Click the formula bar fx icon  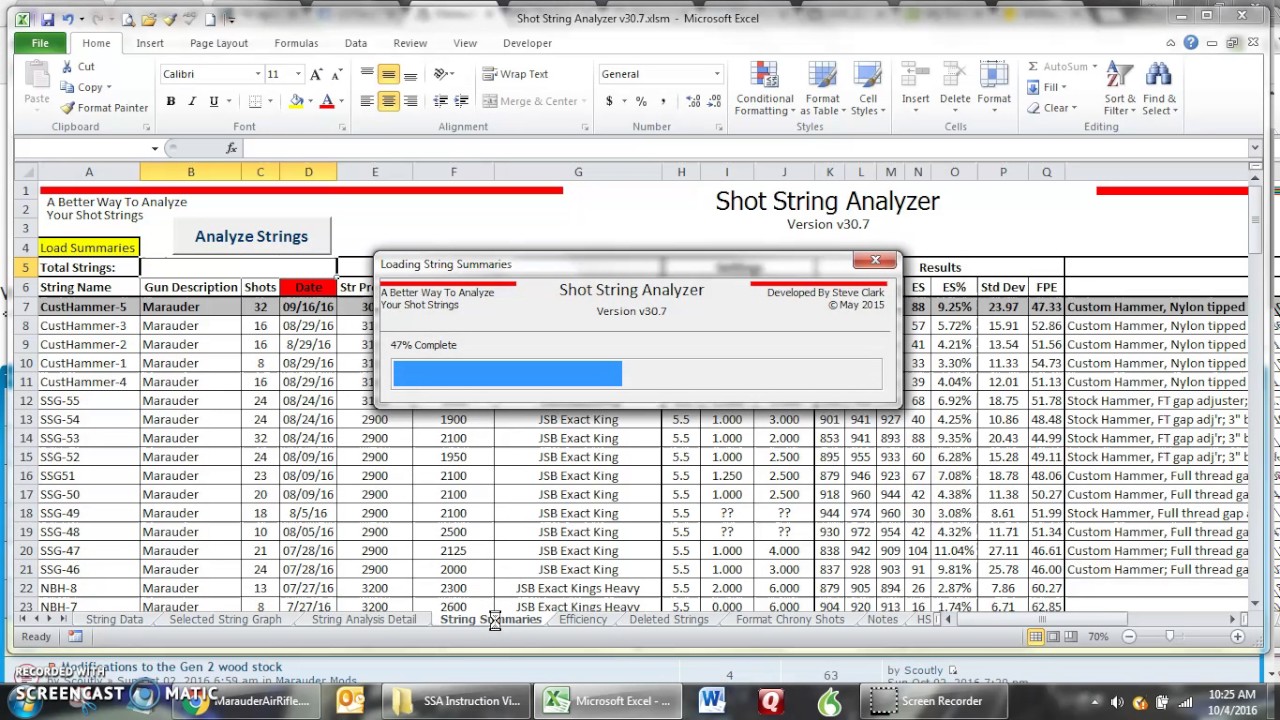coord(231,148)
